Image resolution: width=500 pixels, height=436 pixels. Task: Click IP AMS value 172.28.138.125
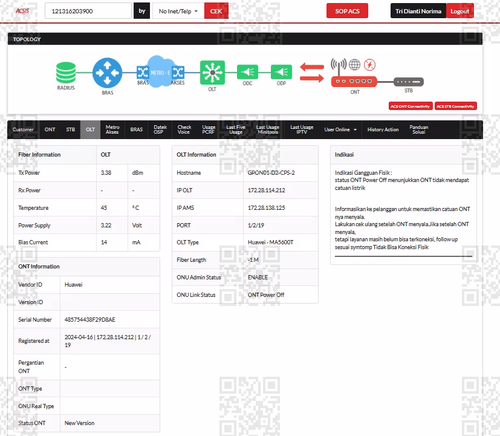266,208
